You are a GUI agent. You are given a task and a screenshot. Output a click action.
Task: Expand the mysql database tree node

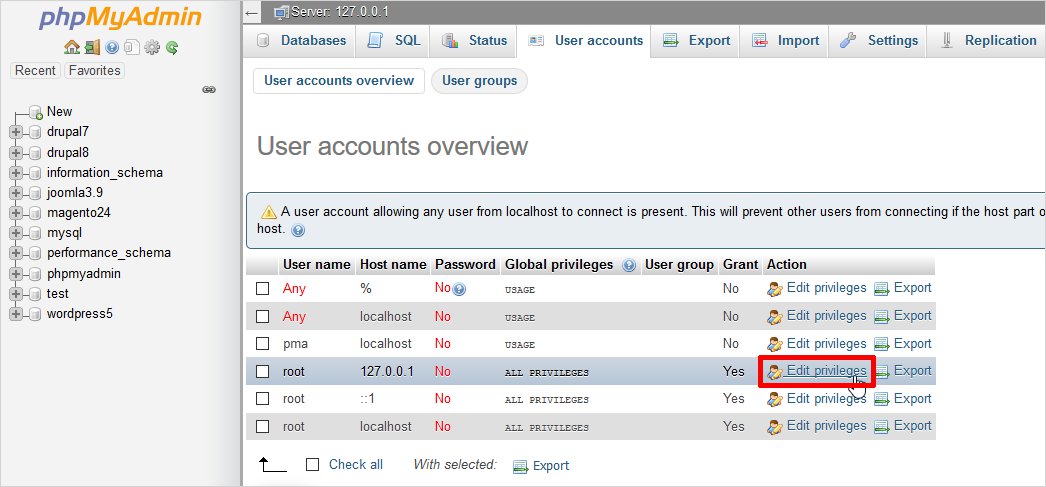16,233
